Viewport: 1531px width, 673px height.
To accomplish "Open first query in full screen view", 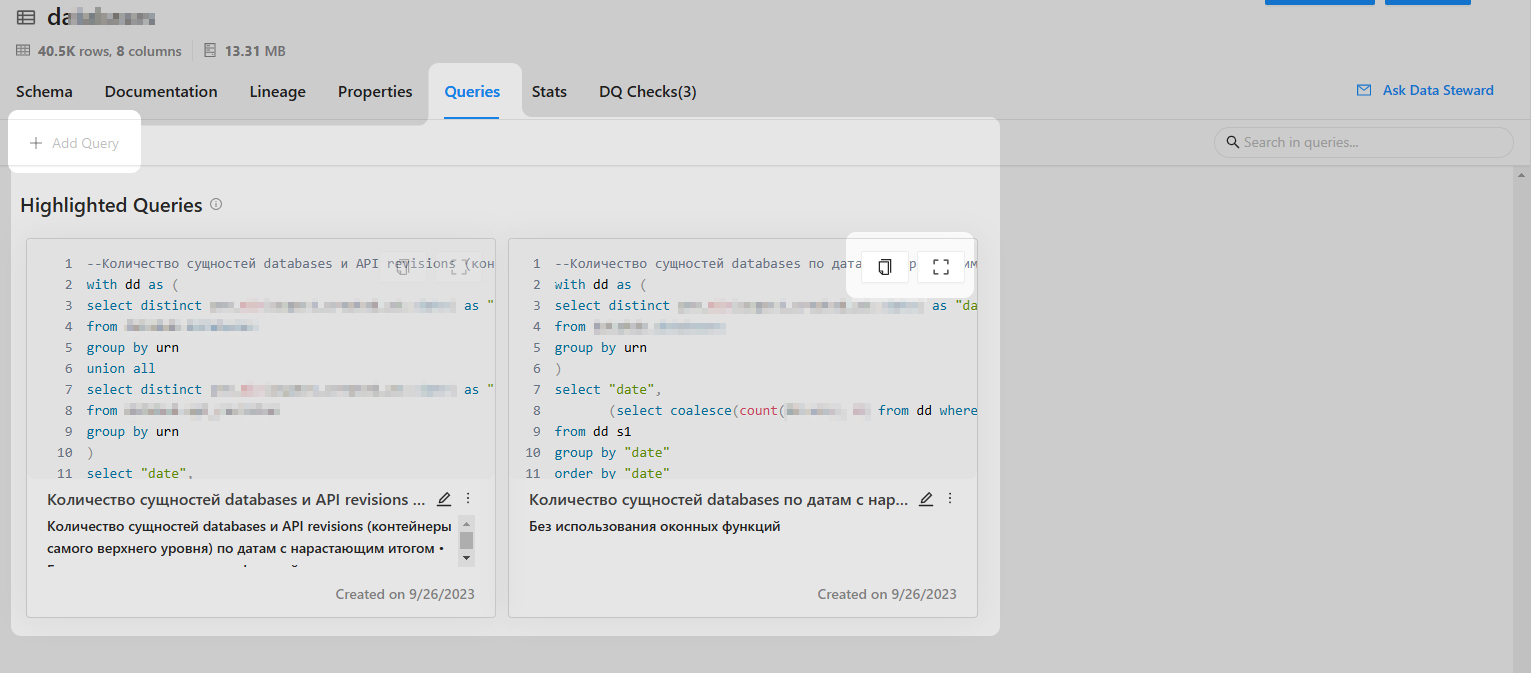I will coord(459,267).
